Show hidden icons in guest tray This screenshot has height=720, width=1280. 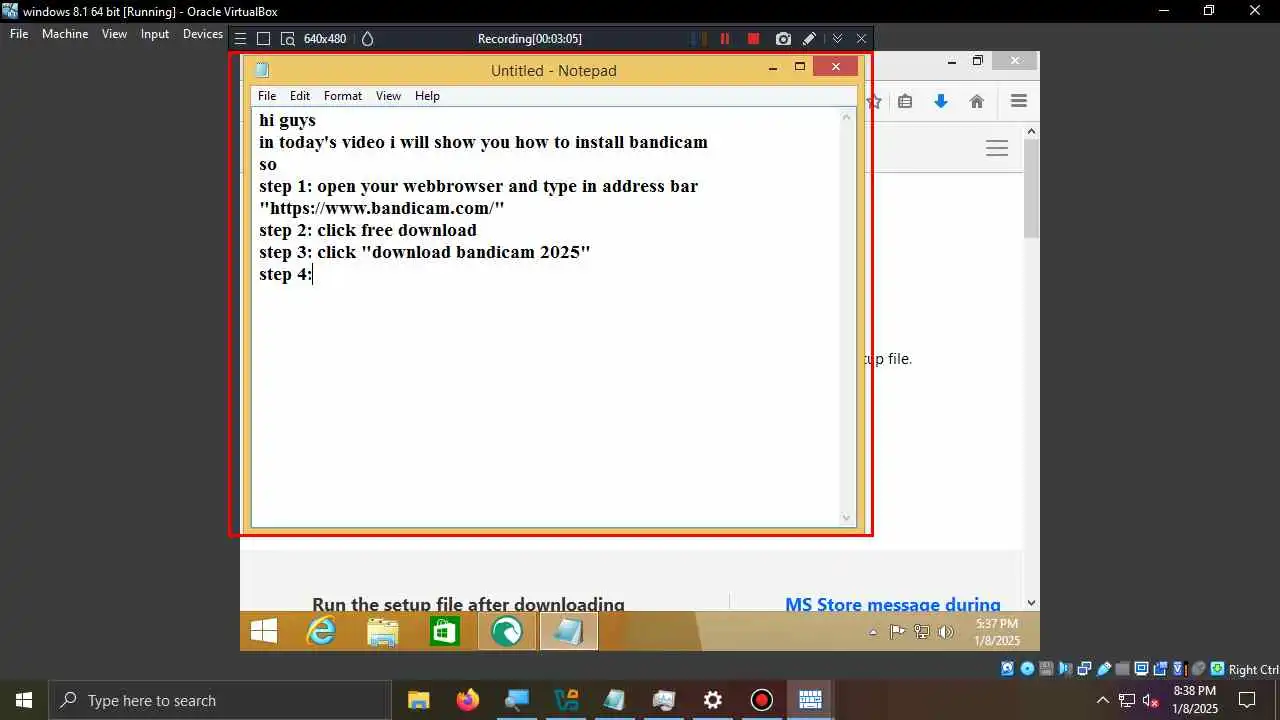point(873,632)
